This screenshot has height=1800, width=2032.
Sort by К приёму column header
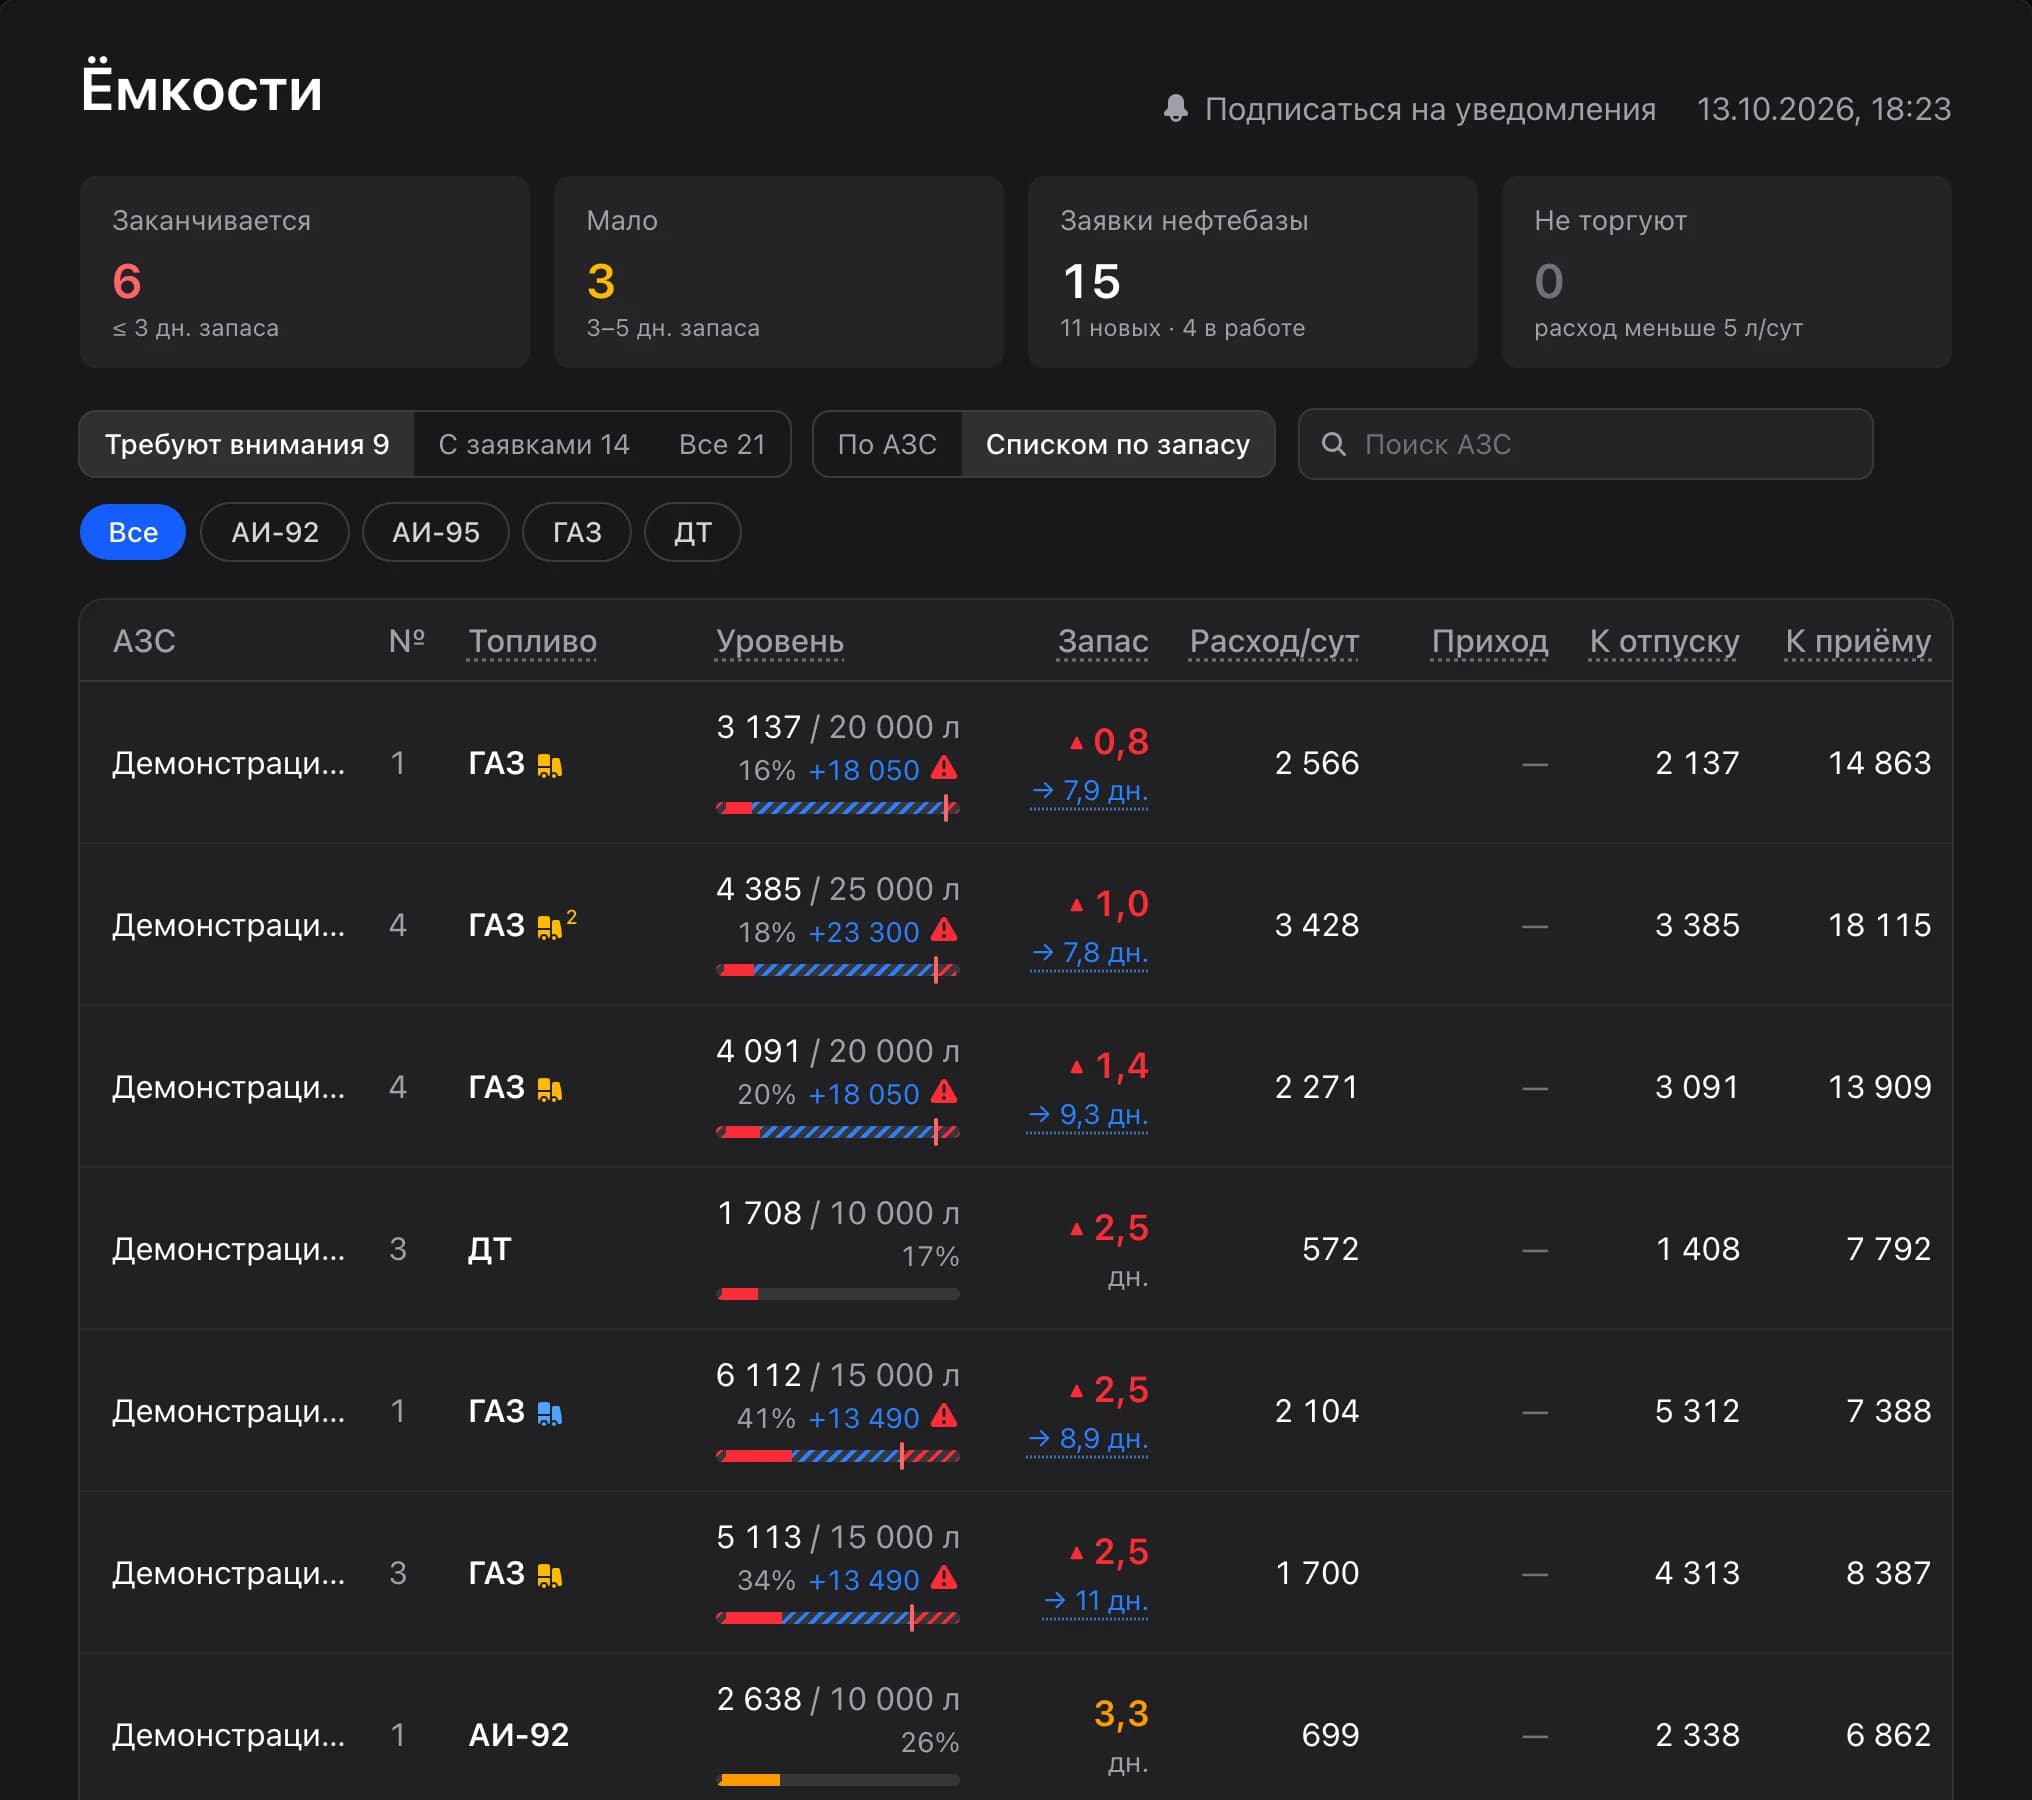click(x=1858, y=641)
